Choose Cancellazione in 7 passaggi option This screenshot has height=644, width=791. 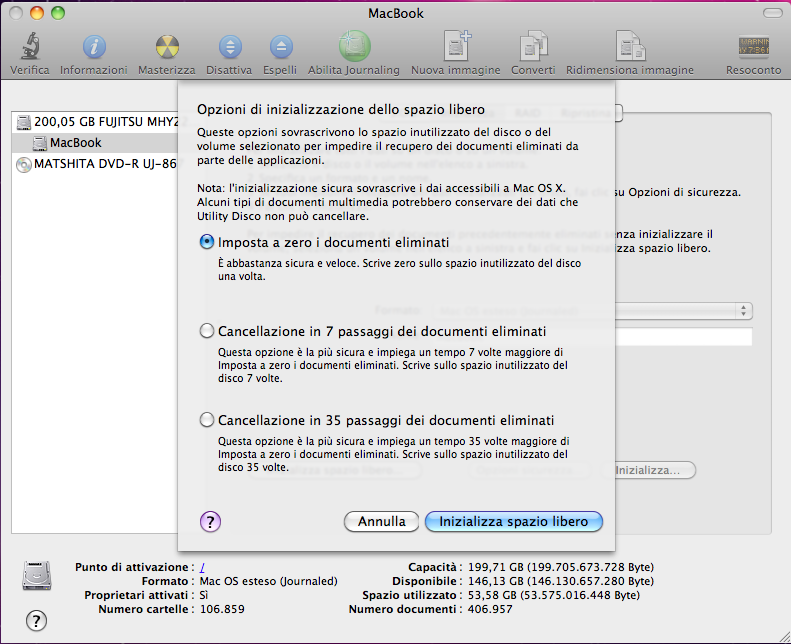pos(207,331)
